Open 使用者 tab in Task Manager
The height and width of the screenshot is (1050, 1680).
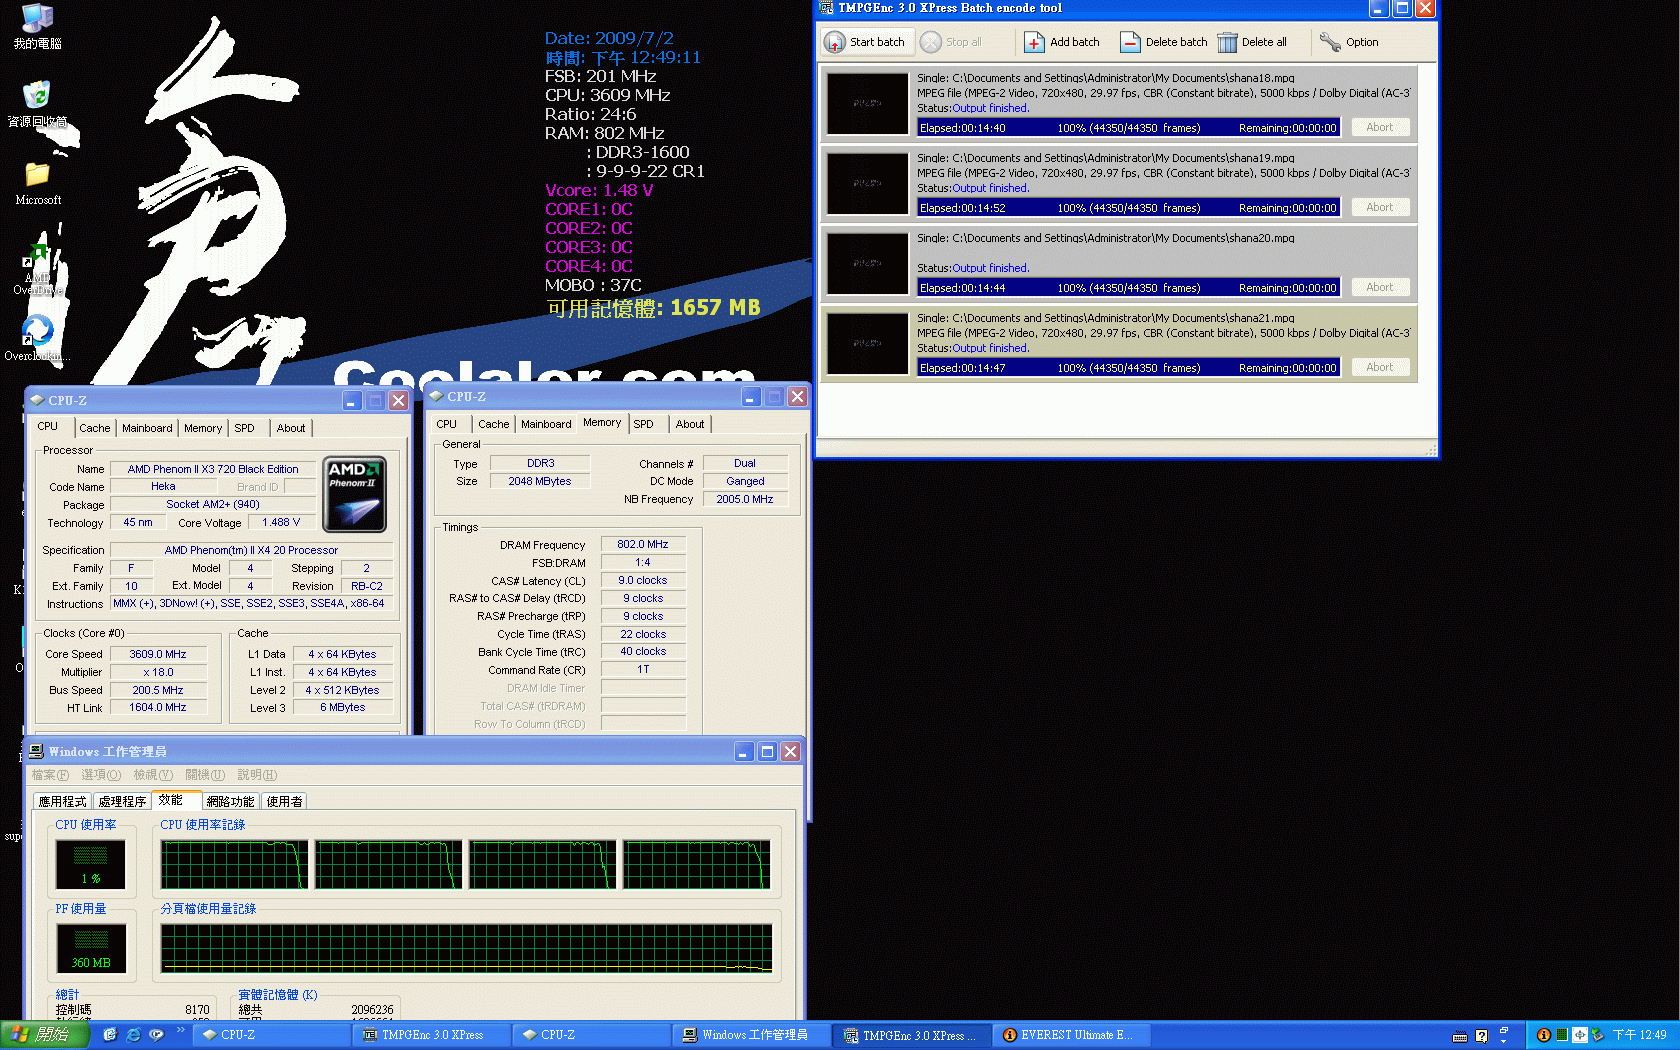[x=284, y=801]
